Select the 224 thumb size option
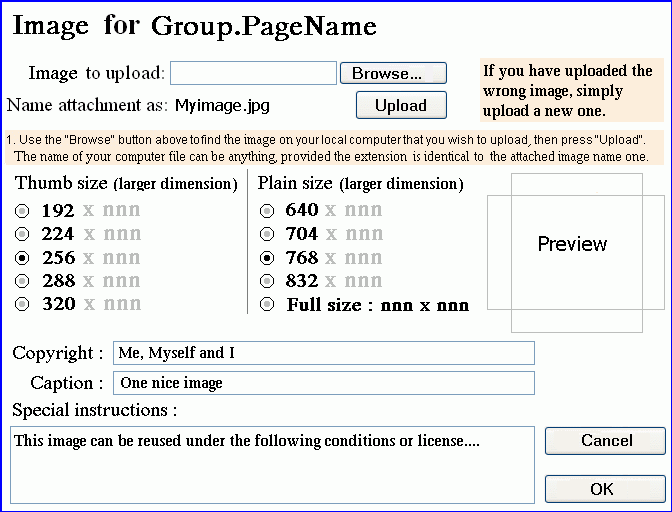Image resolution: width=672 pixels, height=512 pixels. tap(22, 234)
